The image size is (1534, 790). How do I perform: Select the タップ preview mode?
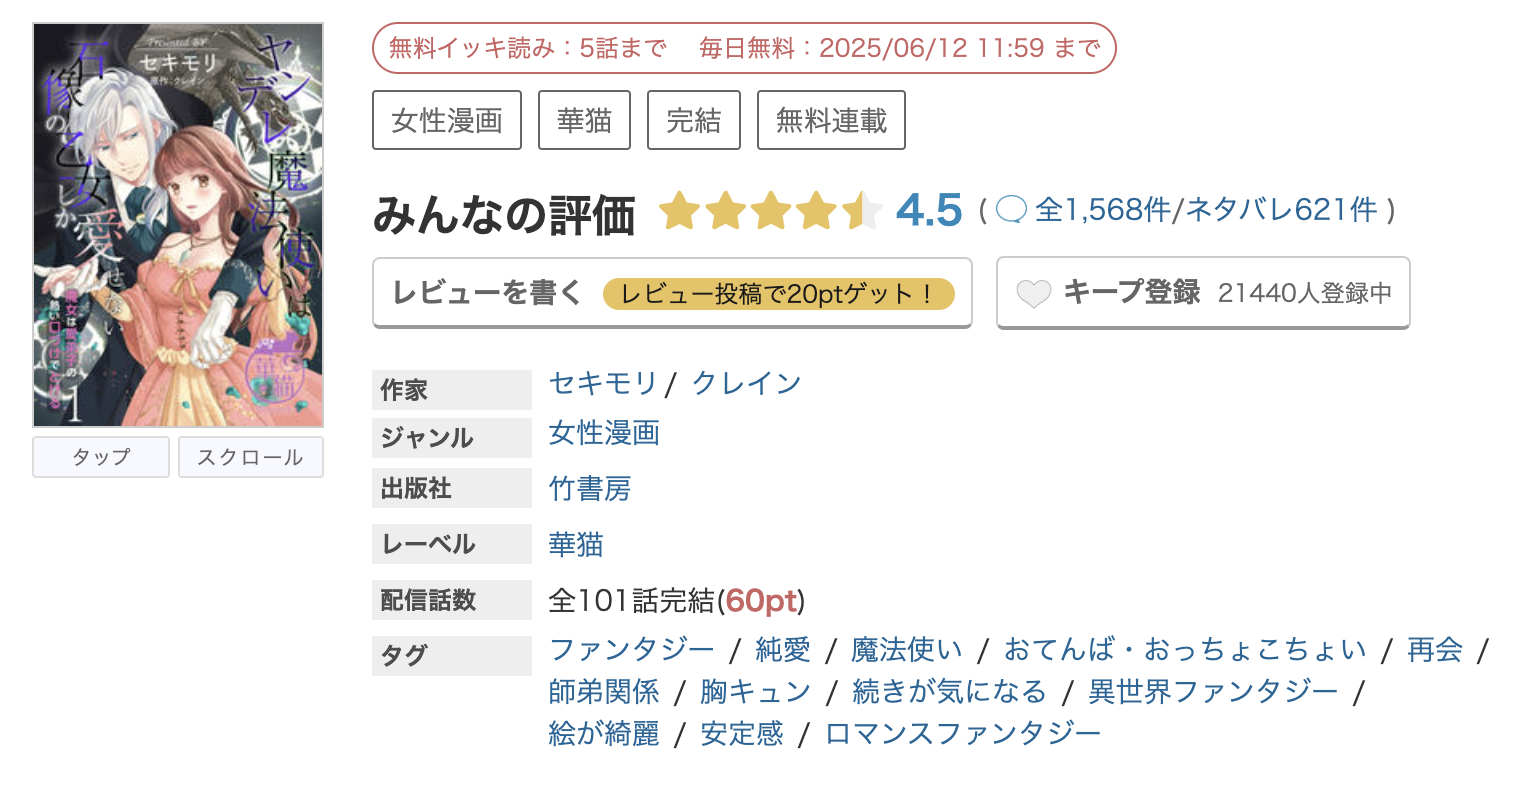click(x=100, y=457)
